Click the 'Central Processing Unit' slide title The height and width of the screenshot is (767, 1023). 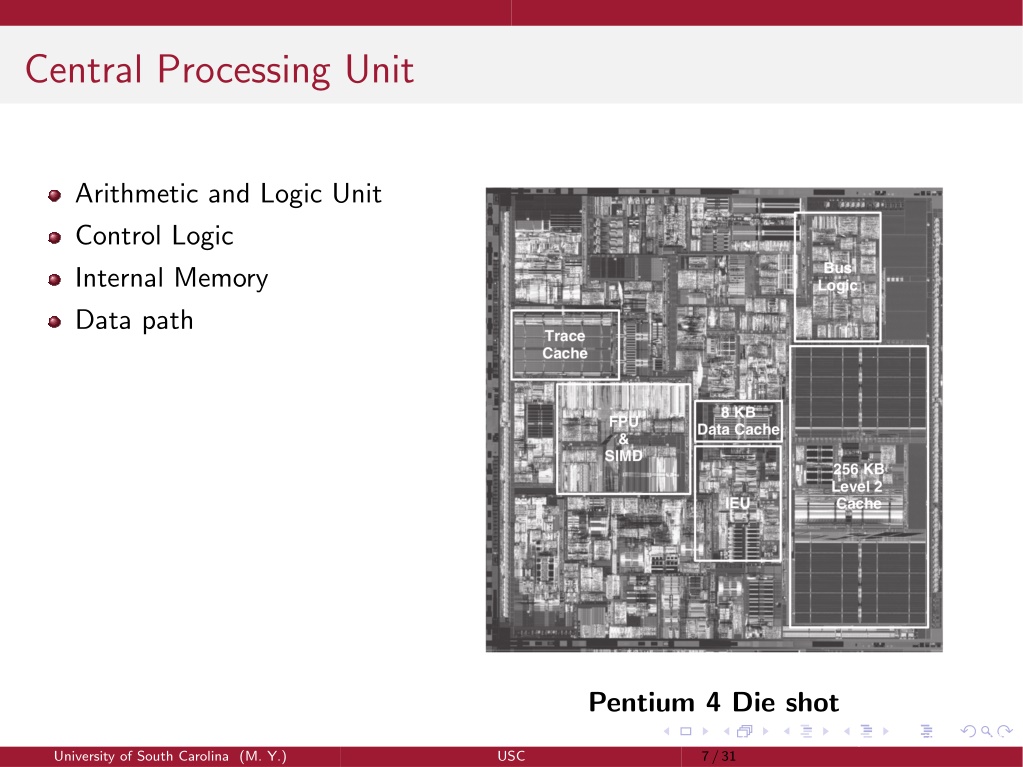[x=219, y=69]
